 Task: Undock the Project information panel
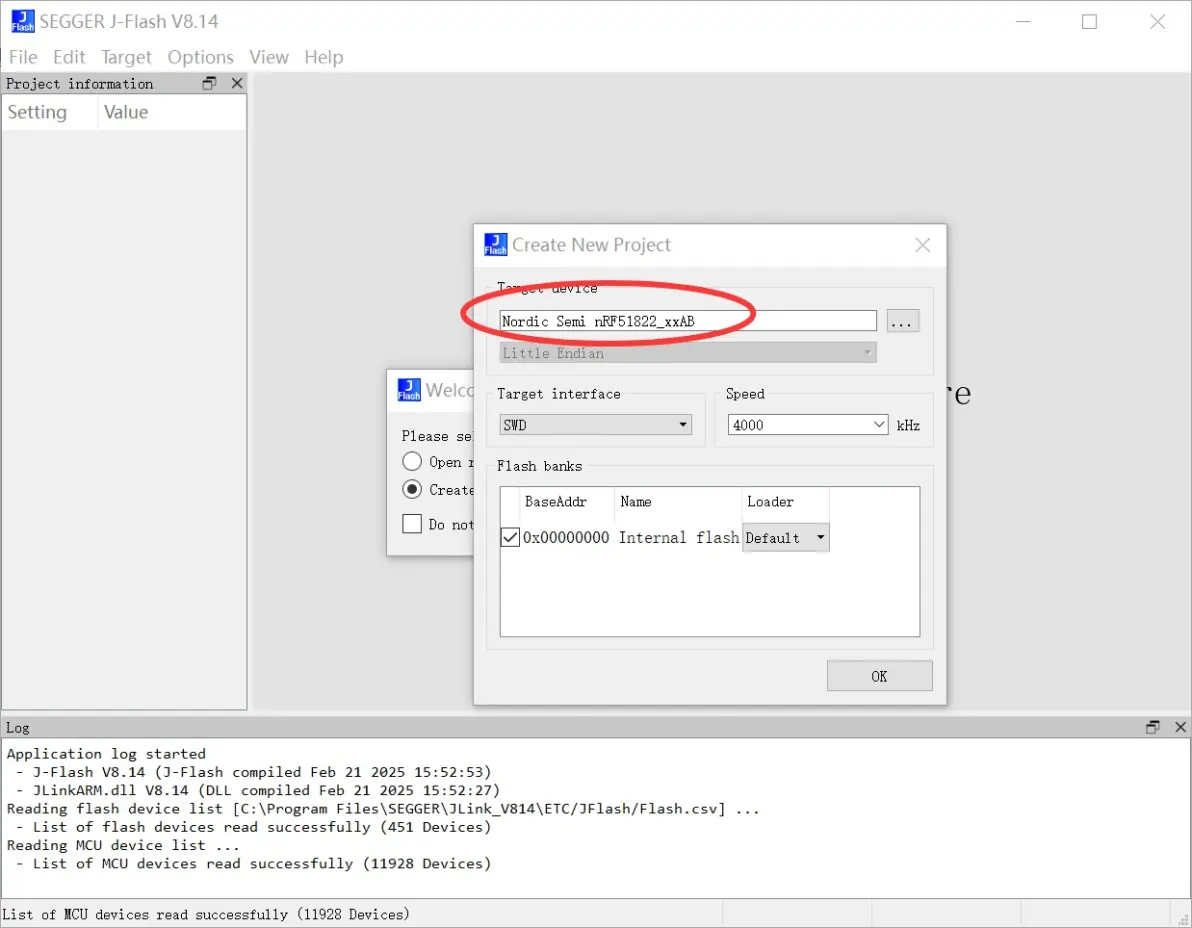[x=210, y=83]
